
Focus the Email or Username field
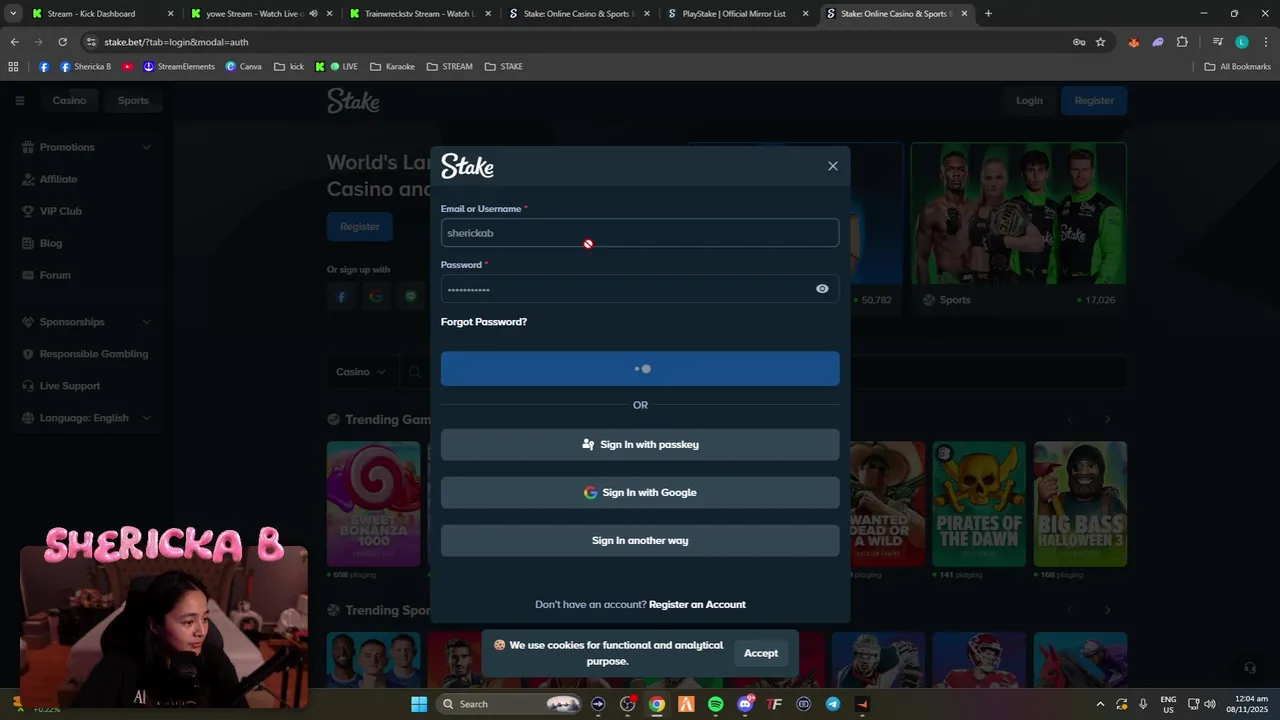640,233
